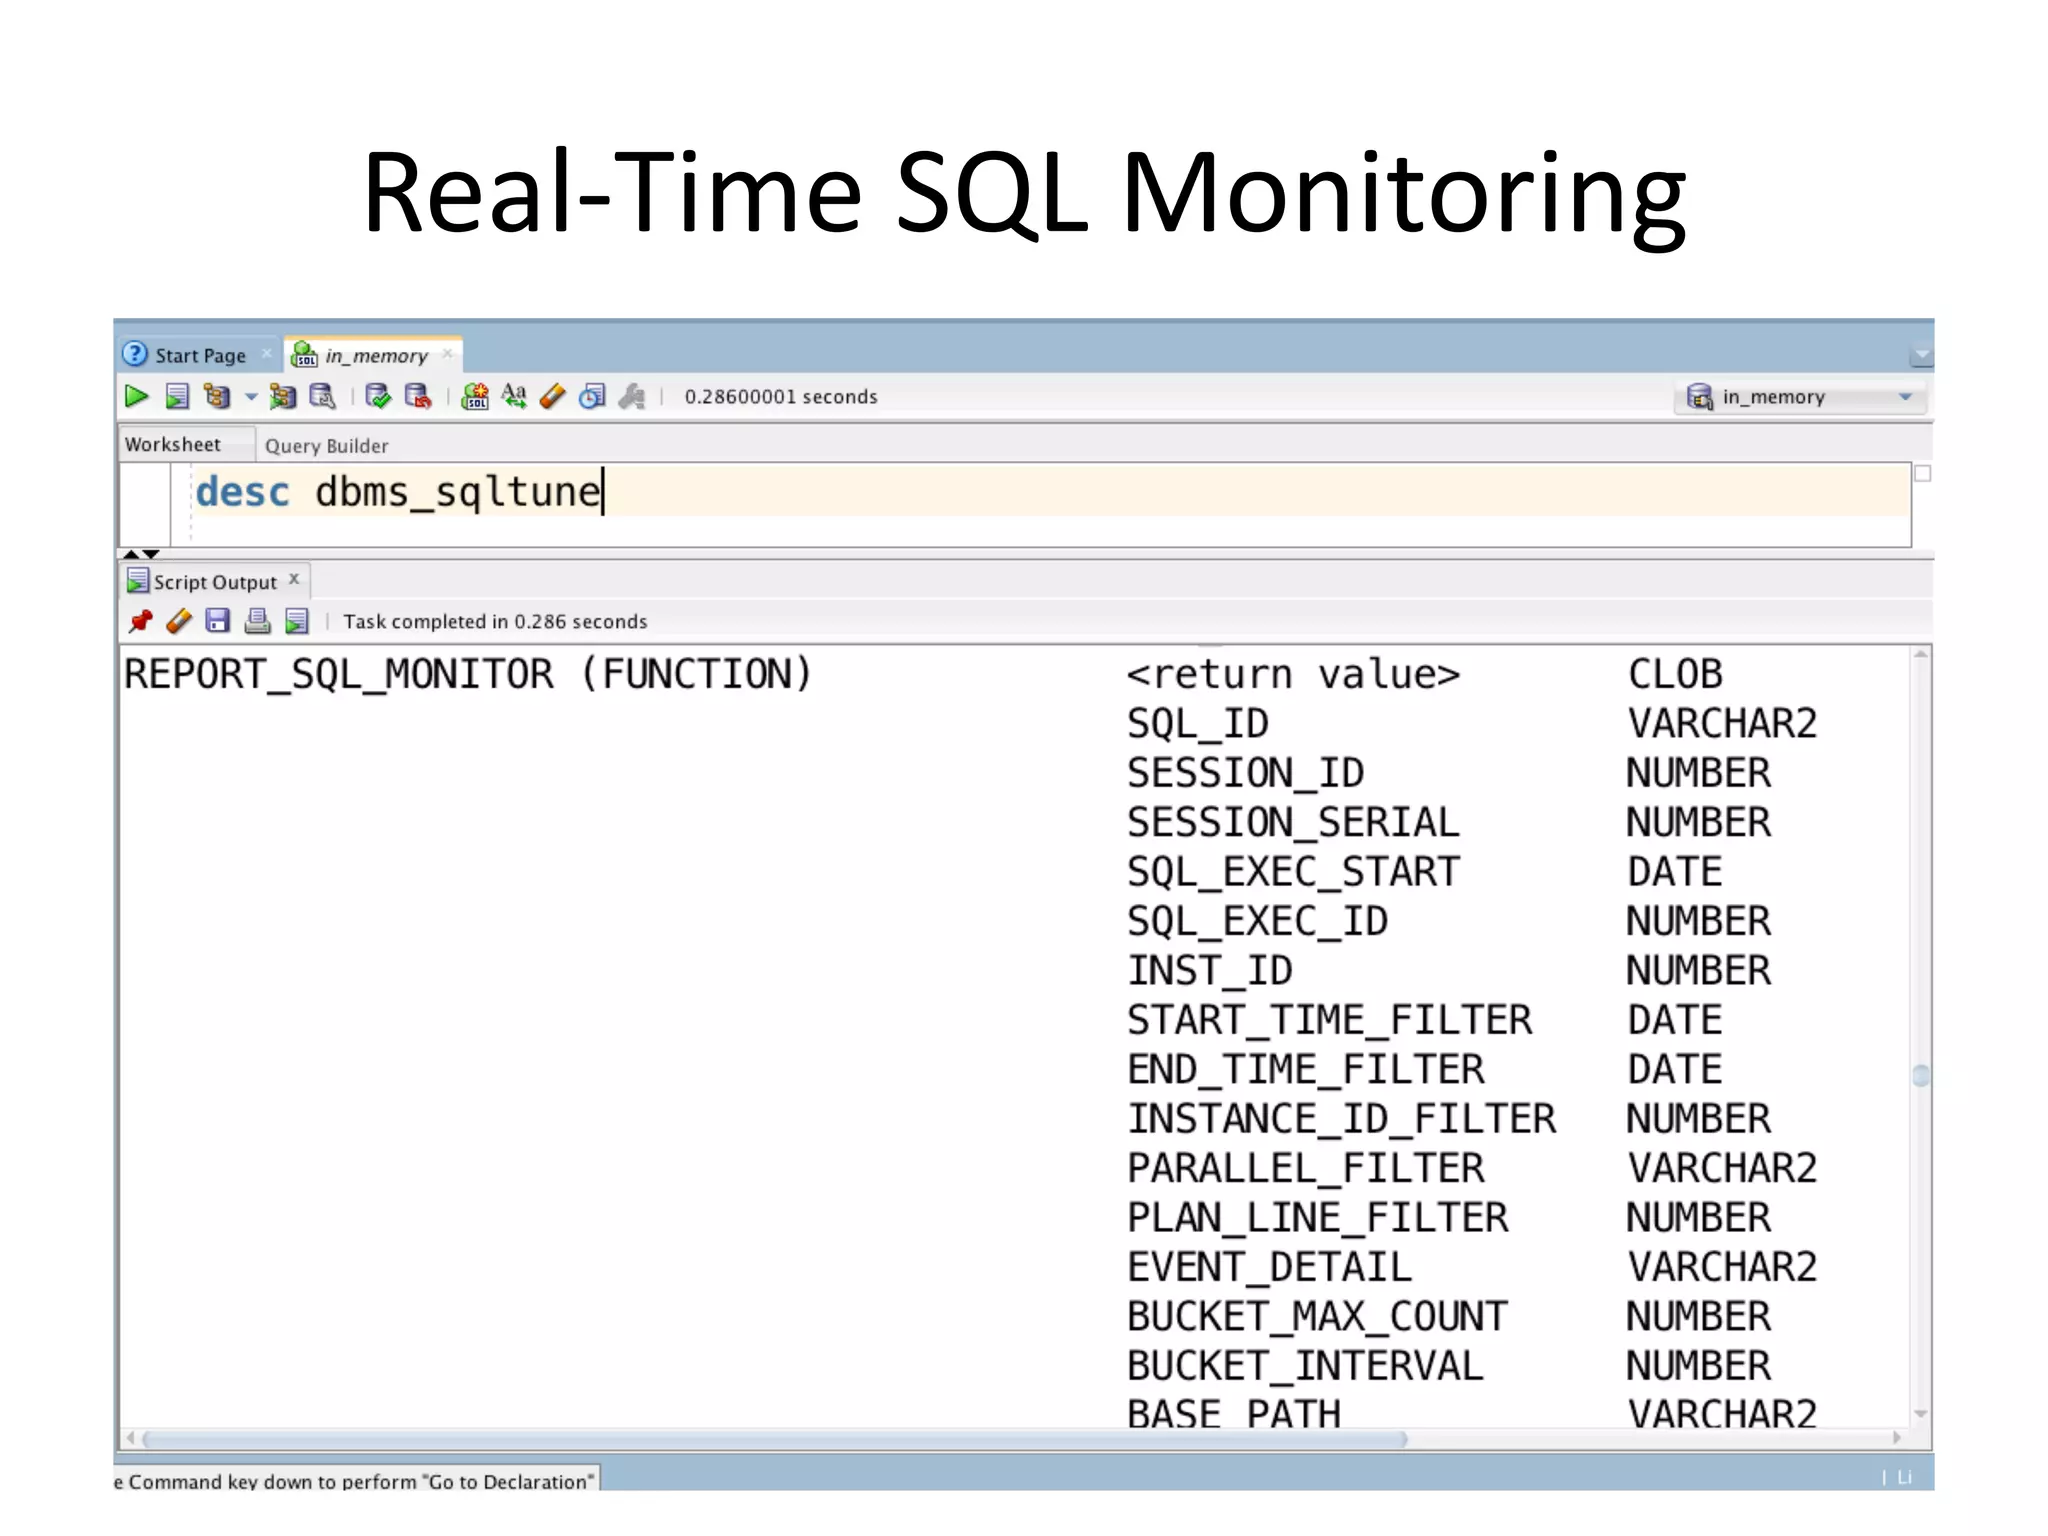Click the Run Script toolbar icon
2048x1536 pixels.
coord(177,397)
